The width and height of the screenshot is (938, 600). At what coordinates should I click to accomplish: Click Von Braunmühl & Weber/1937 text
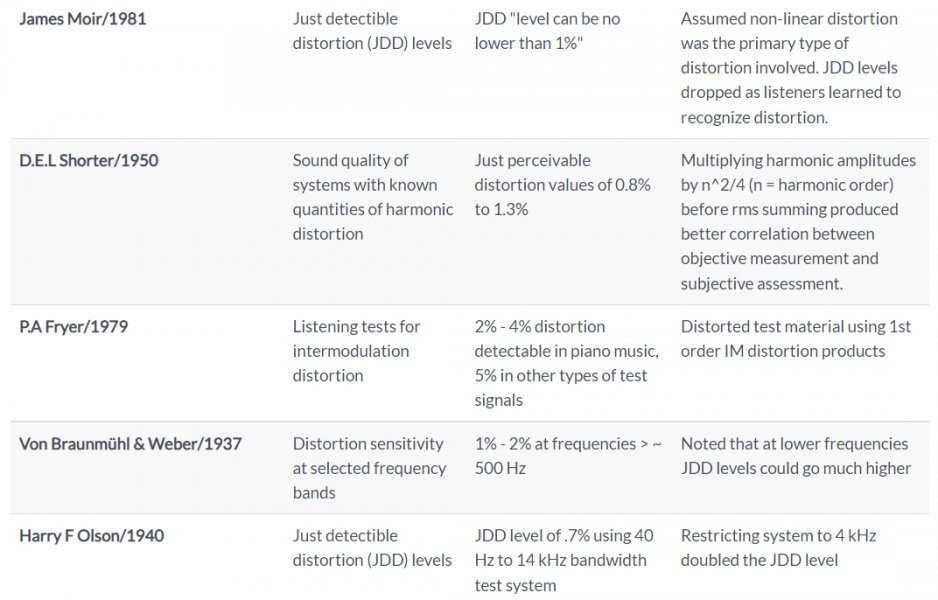130,444
